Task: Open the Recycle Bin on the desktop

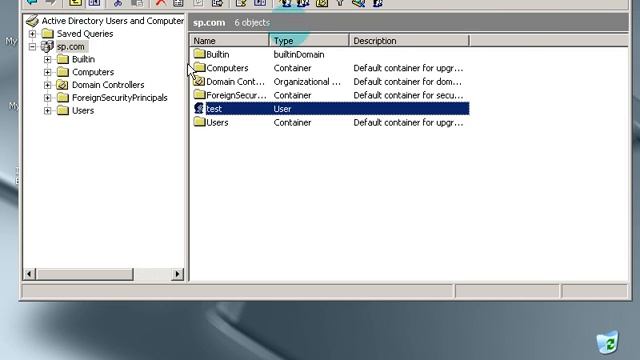Action: [x=607, y=342]
